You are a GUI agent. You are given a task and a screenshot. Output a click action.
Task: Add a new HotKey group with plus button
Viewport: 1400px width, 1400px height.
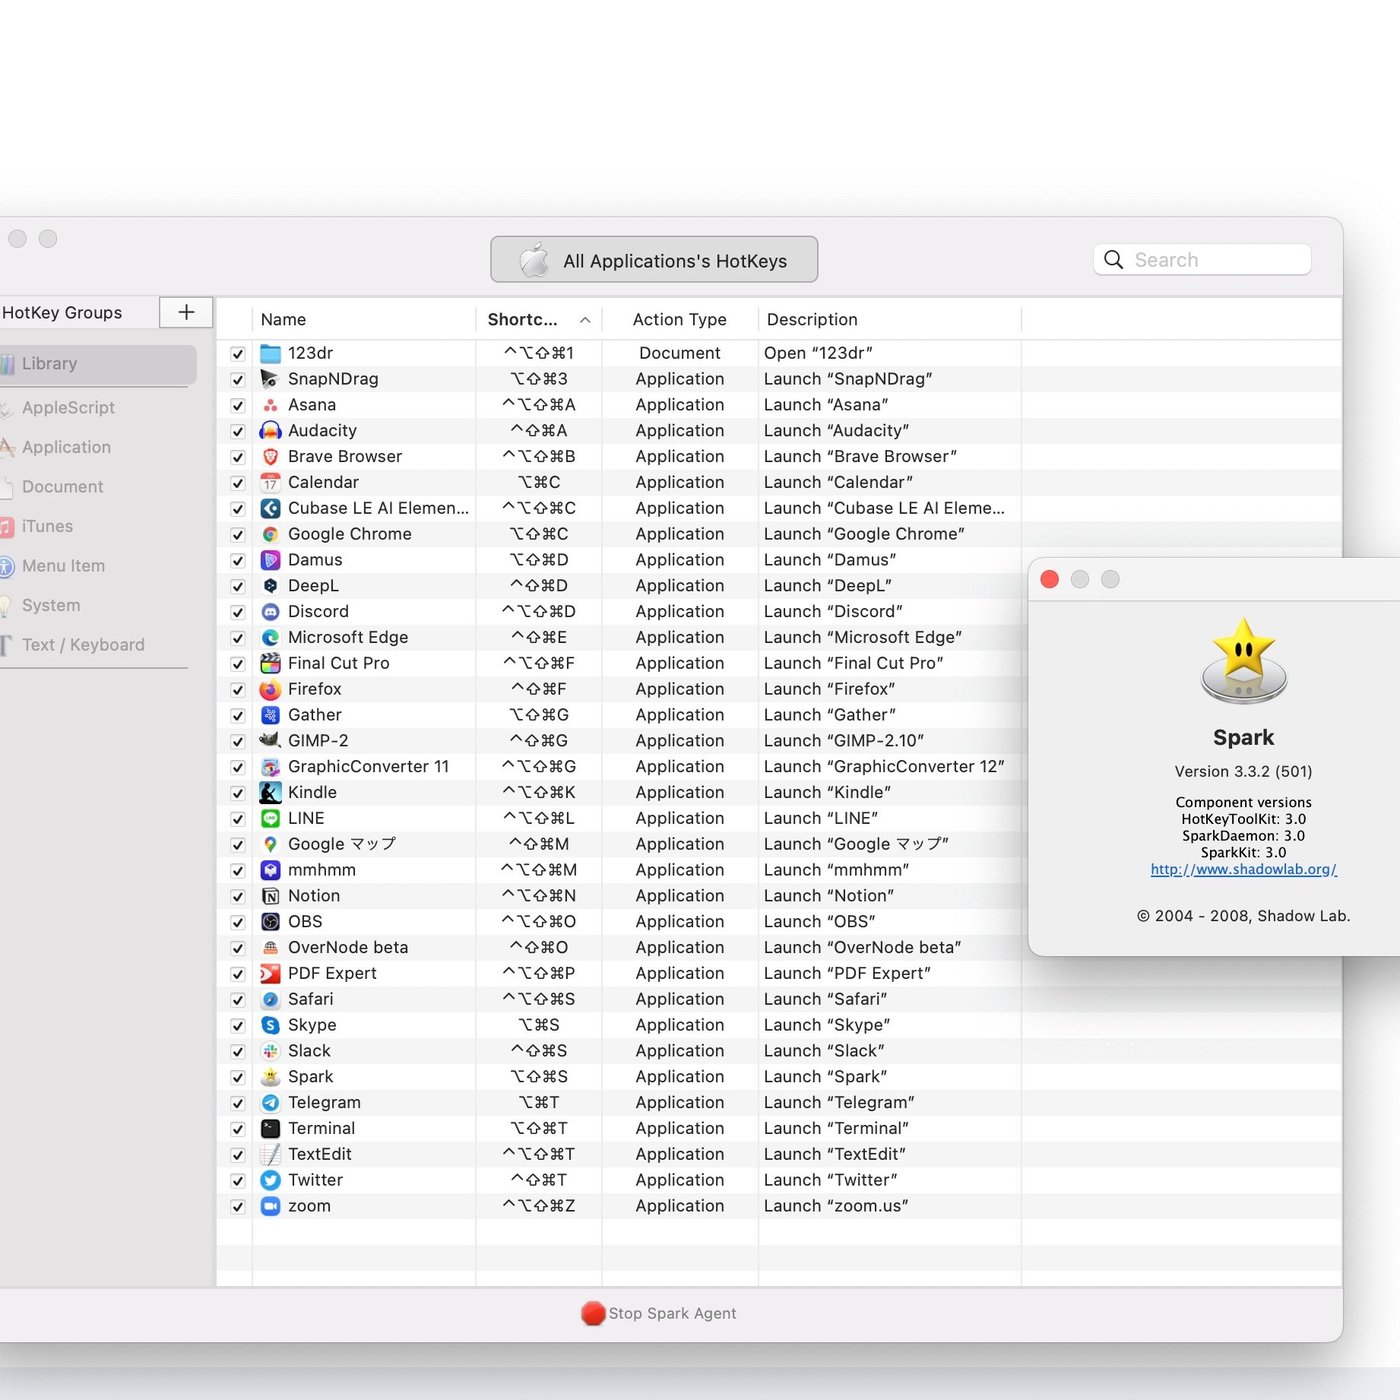pyautogui.click(x=186, y=312)
